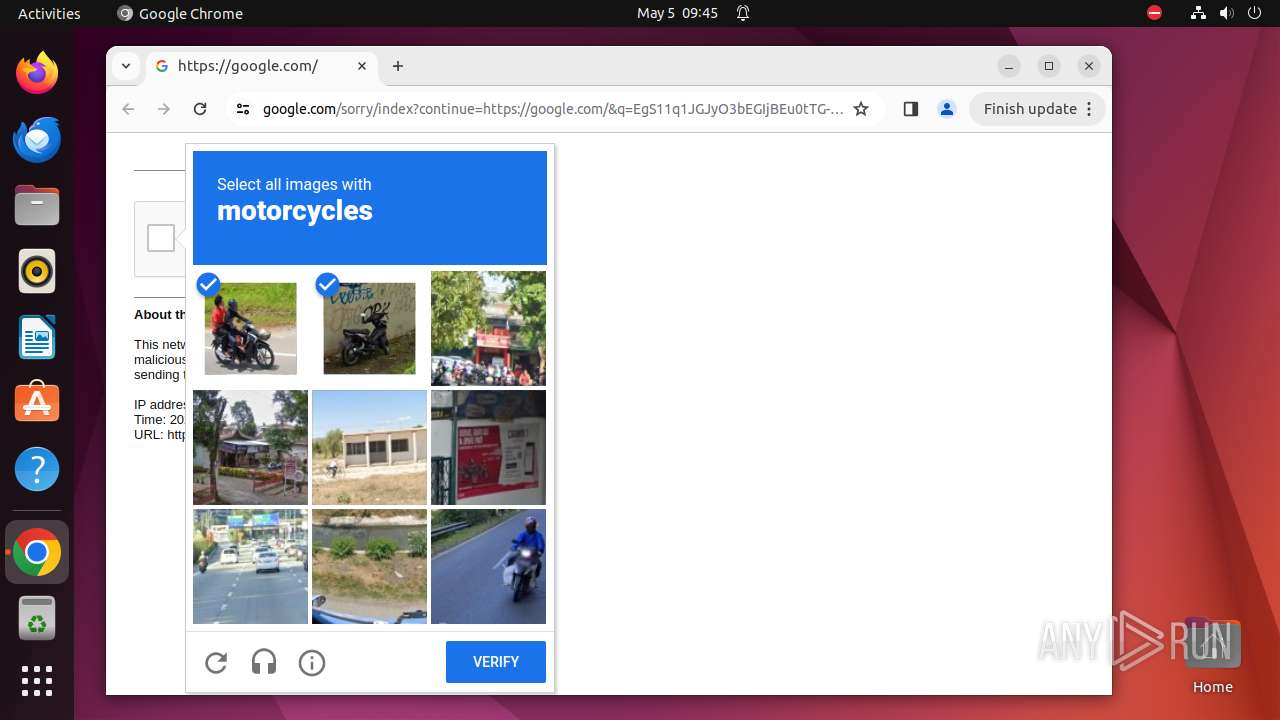Open the Activities overview
Screen dimensions: 1280x720
coord(49,13)
